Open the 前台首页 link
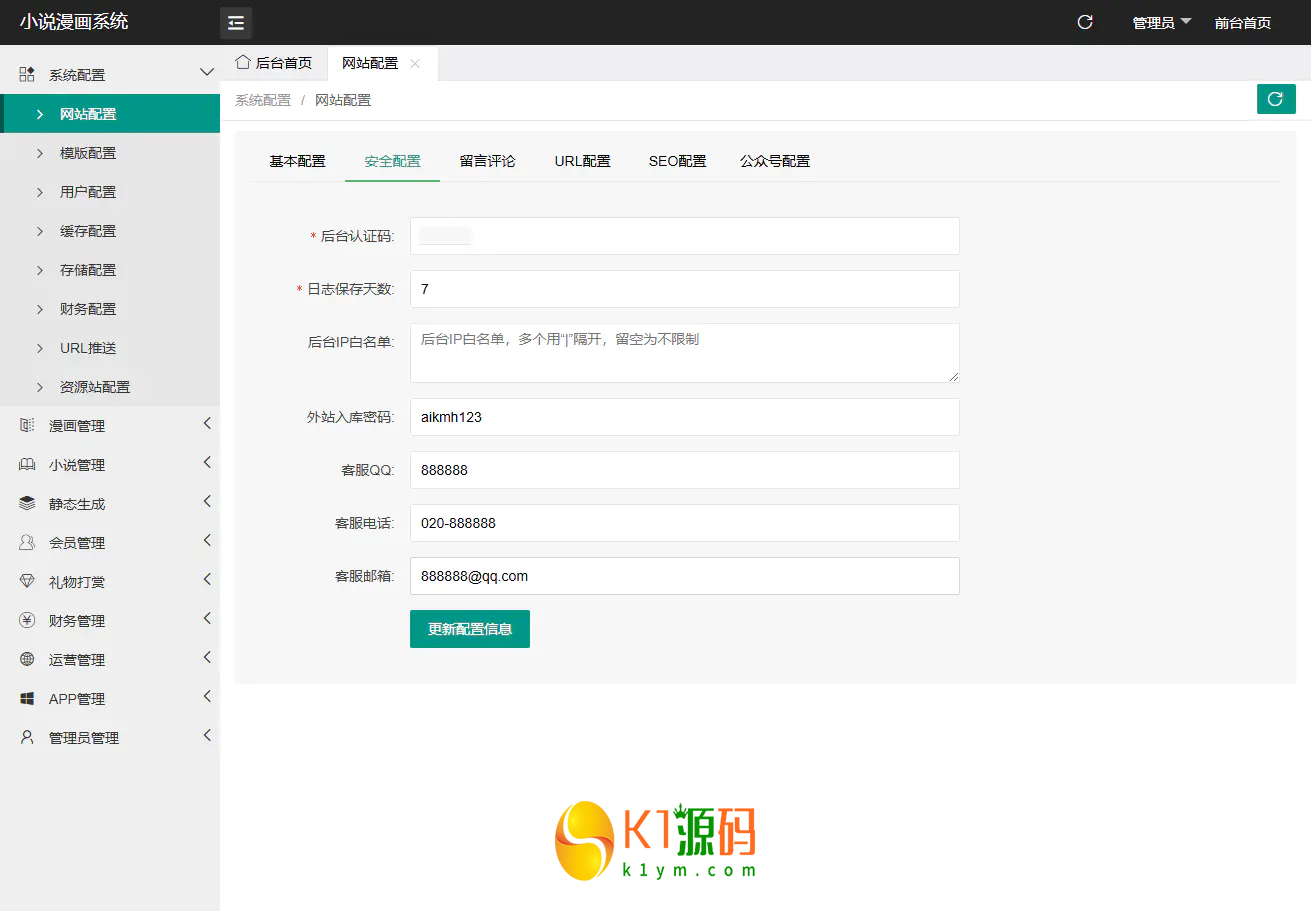The image size is (1311, 911). [1242, 22]
